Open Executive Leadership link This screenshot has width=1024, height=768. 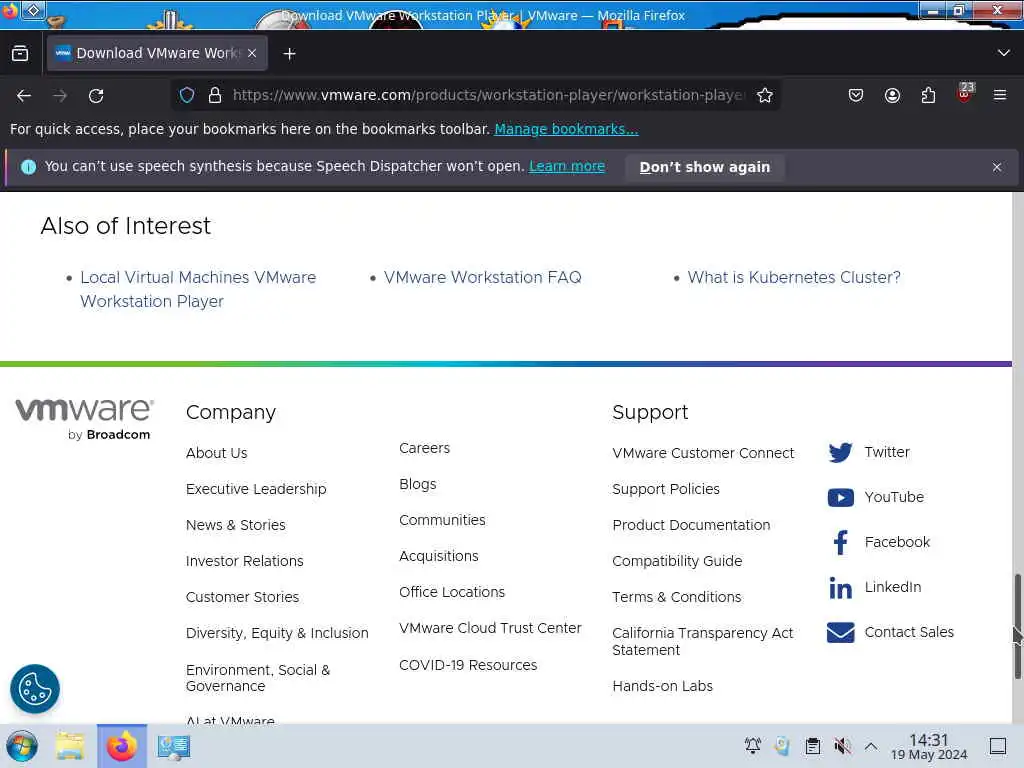click(256, 489)
